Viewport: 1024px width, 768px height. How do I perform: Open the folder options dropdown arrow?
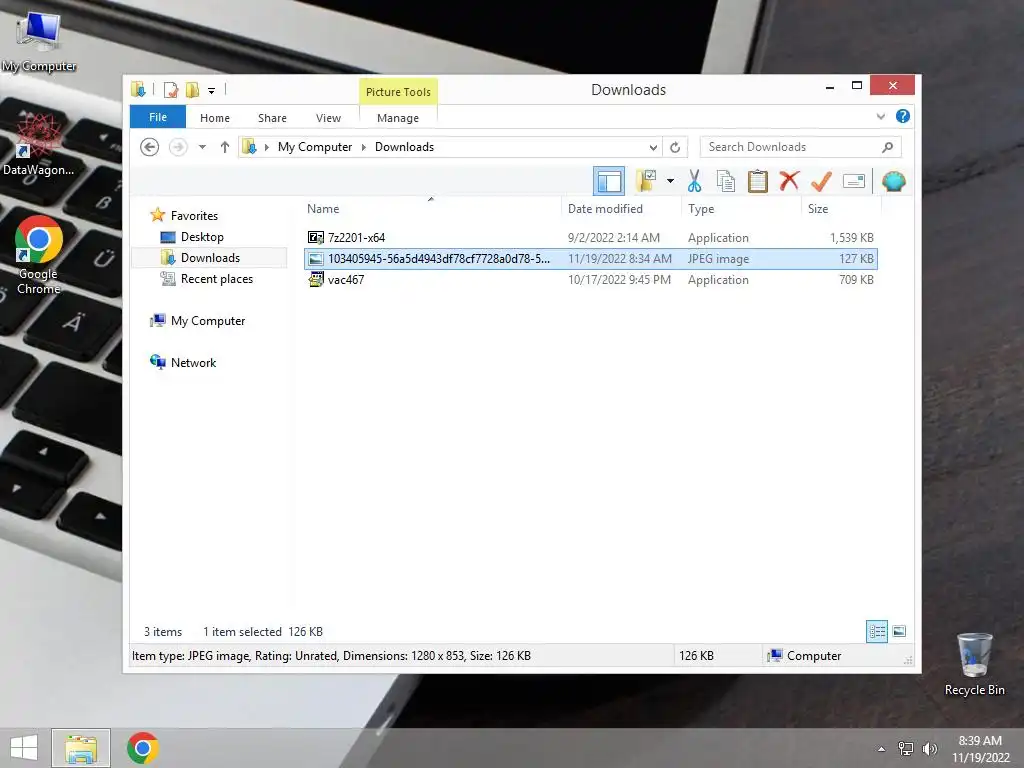(x=670, y=181)
